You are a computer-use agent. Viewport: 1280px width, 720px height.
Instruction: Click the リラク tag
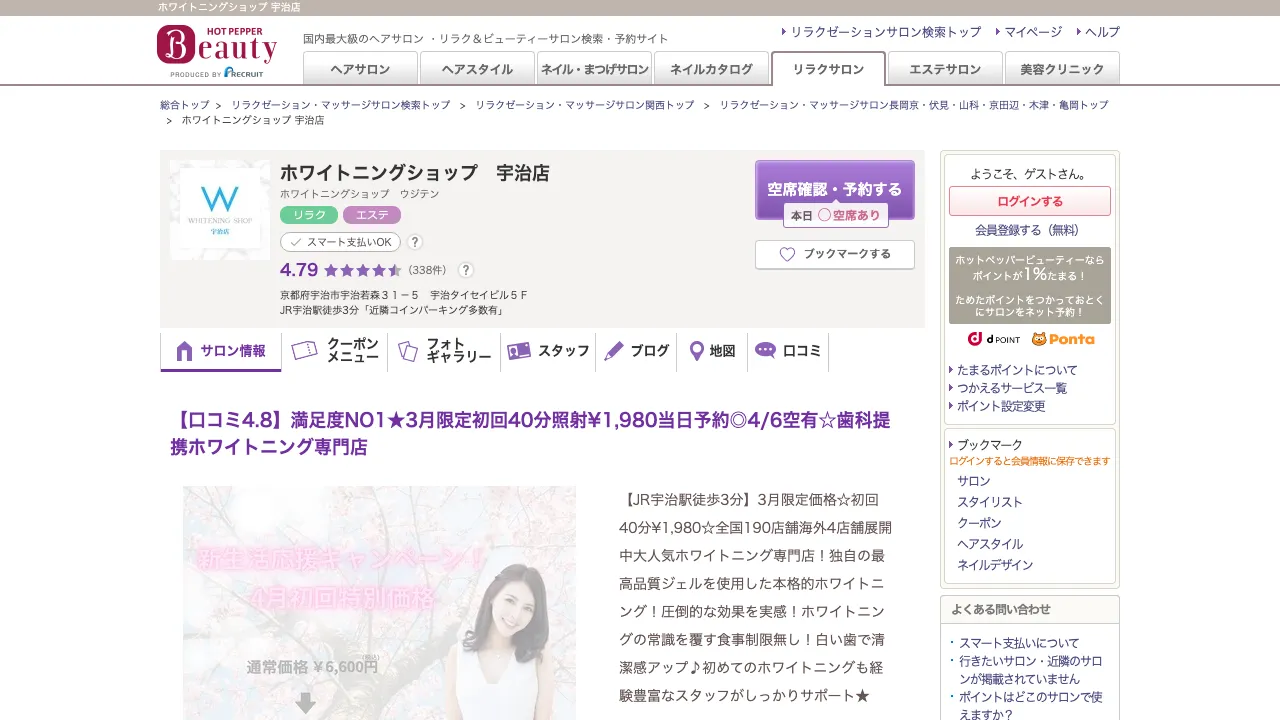tap(310, 215)
